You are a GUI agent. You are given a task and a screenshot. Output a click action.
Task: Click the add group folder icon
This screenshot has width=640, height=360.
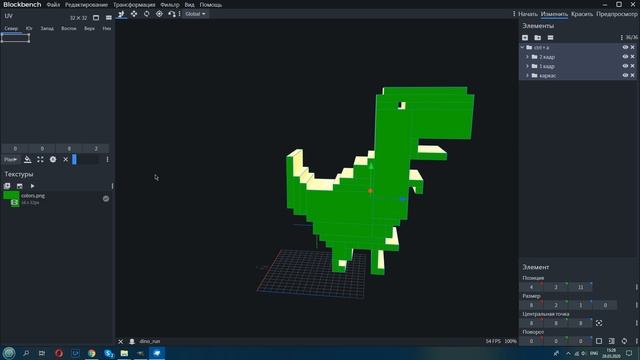pos(538,38)
